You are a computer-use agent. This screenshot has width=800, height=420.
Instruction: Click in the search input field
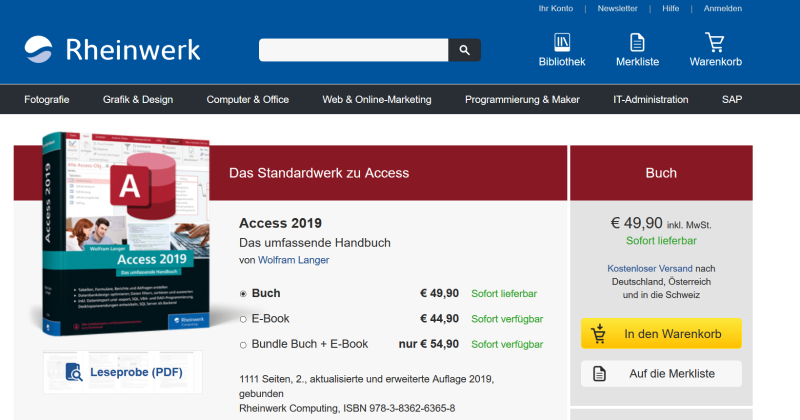(x=354, y=50)
